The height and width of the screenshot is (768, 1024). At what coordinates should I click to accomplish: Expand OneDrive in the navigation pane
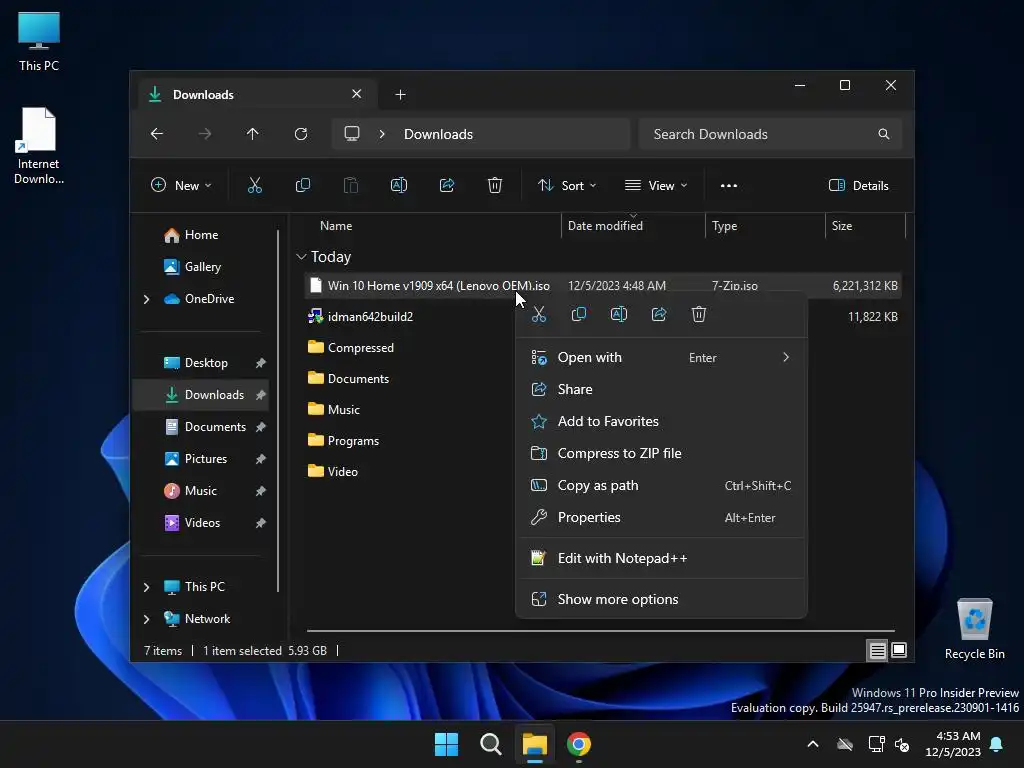(x=146, y=299)
